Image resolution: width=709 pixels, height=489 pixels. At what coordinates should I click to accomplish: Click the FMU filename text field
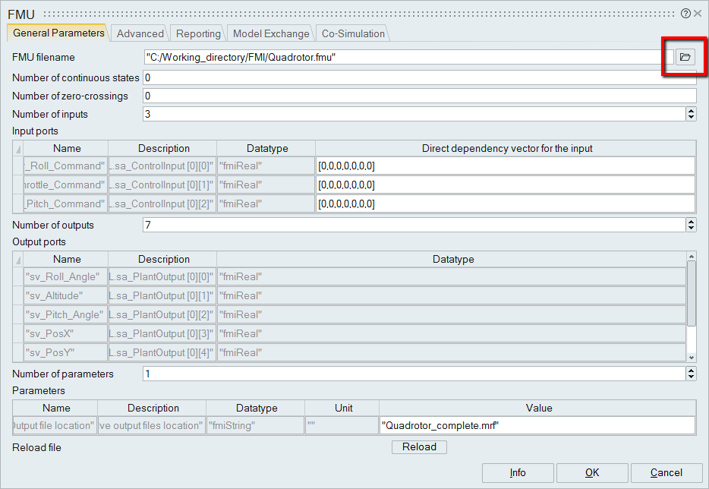pos(403,58)
